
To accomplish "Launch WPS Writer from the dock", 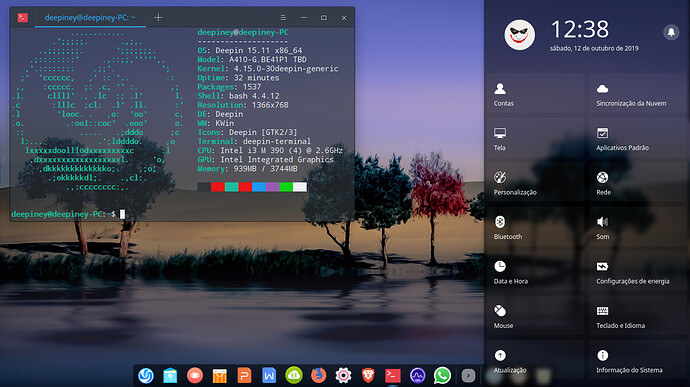I will [x=269, y=376].
